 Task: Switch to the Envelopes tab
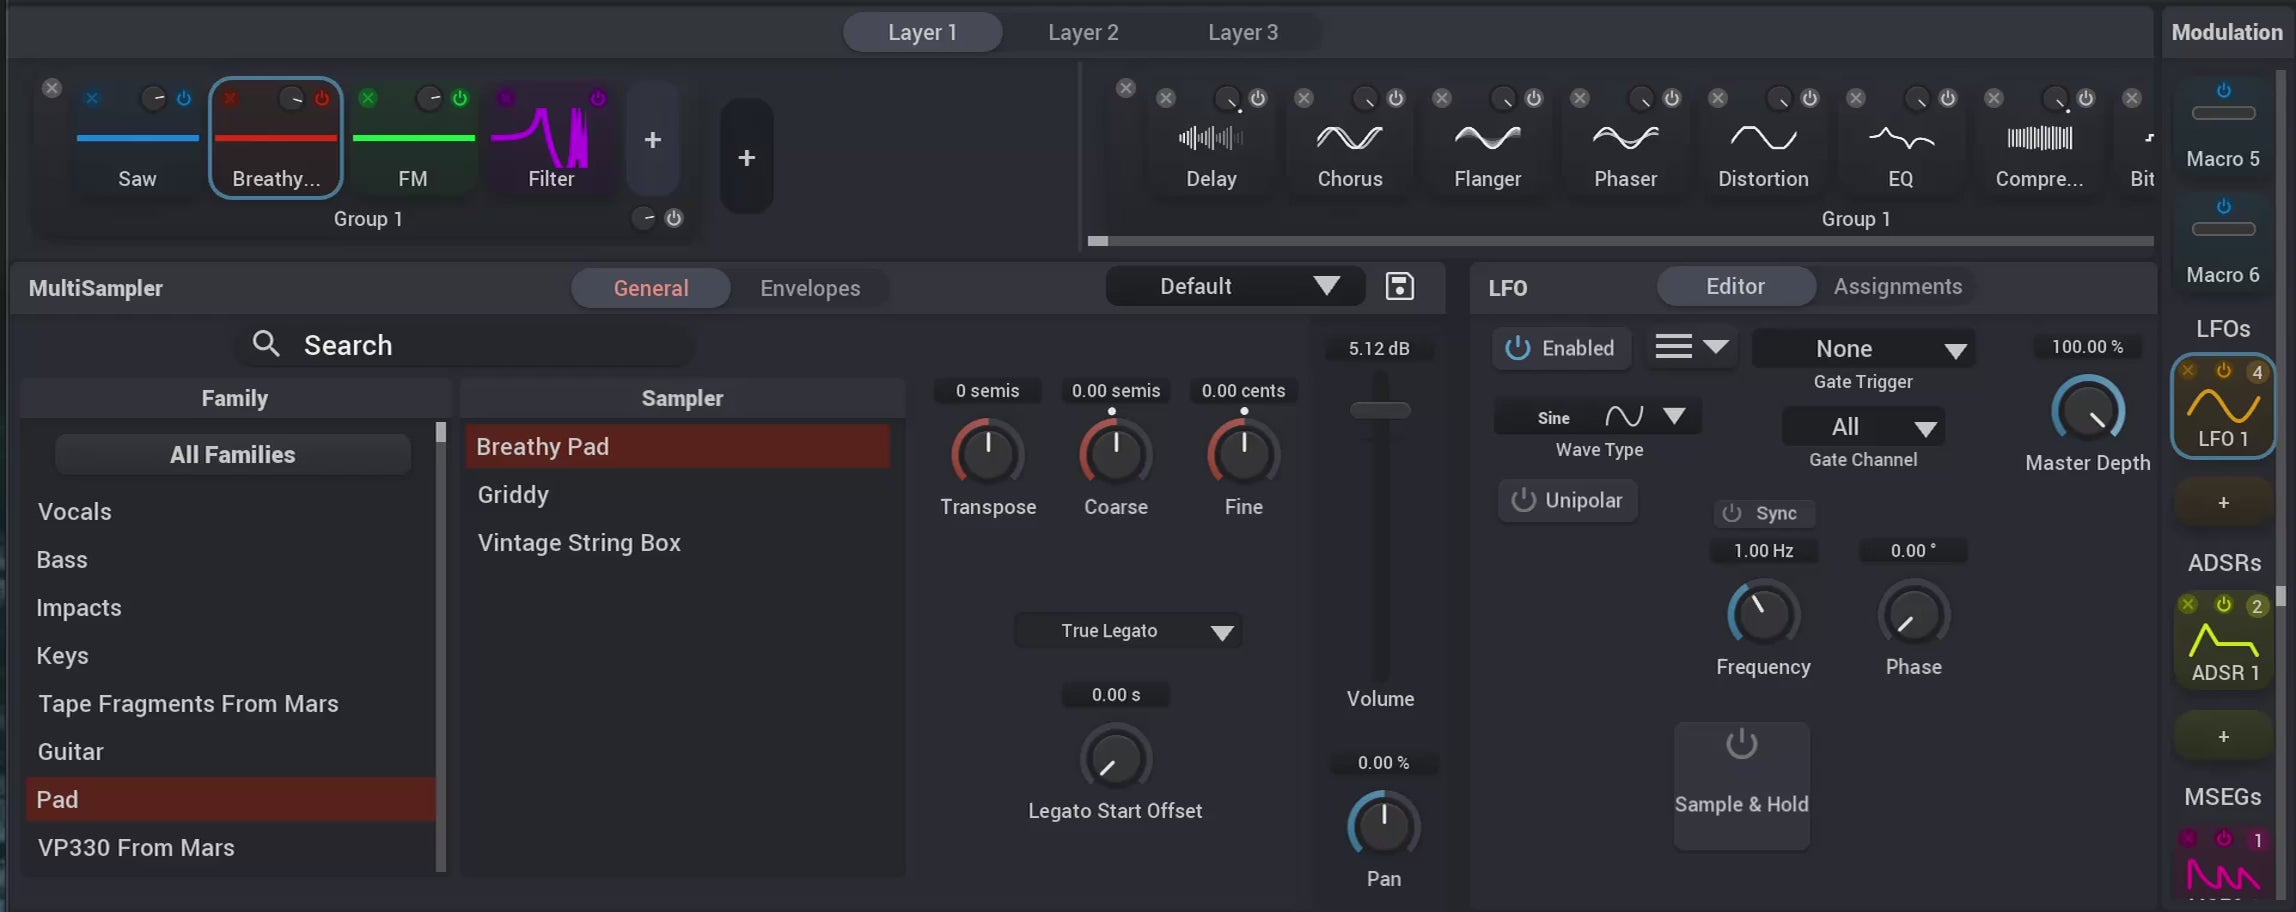click(810, 288)
